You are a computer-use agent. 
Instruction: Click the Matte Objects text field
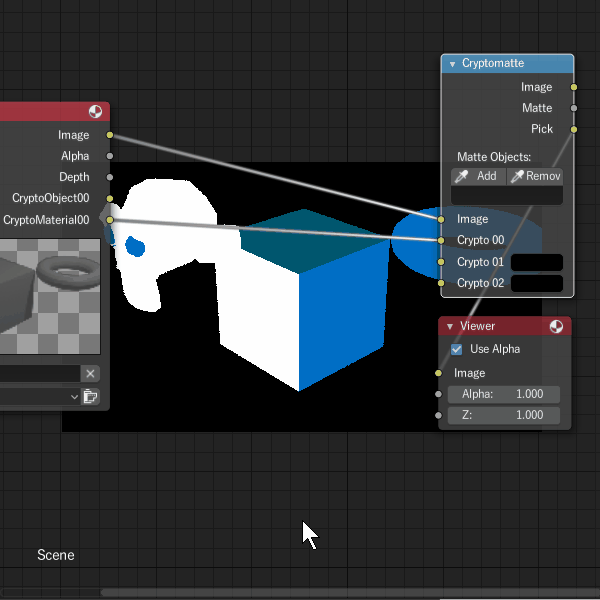pos(507,195)
